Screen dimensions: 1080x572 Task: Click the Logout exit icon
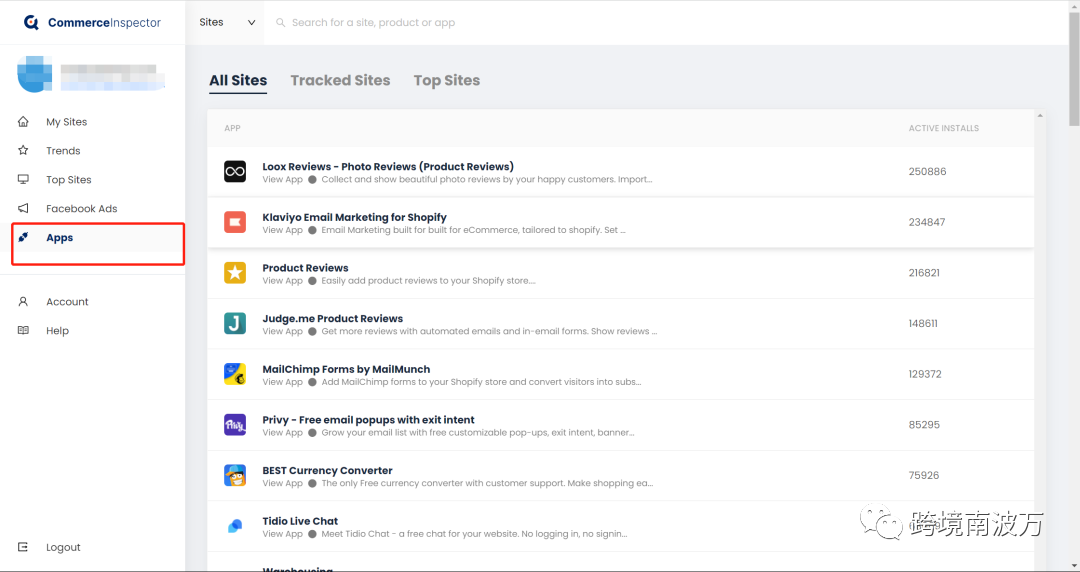coord(23,547)
